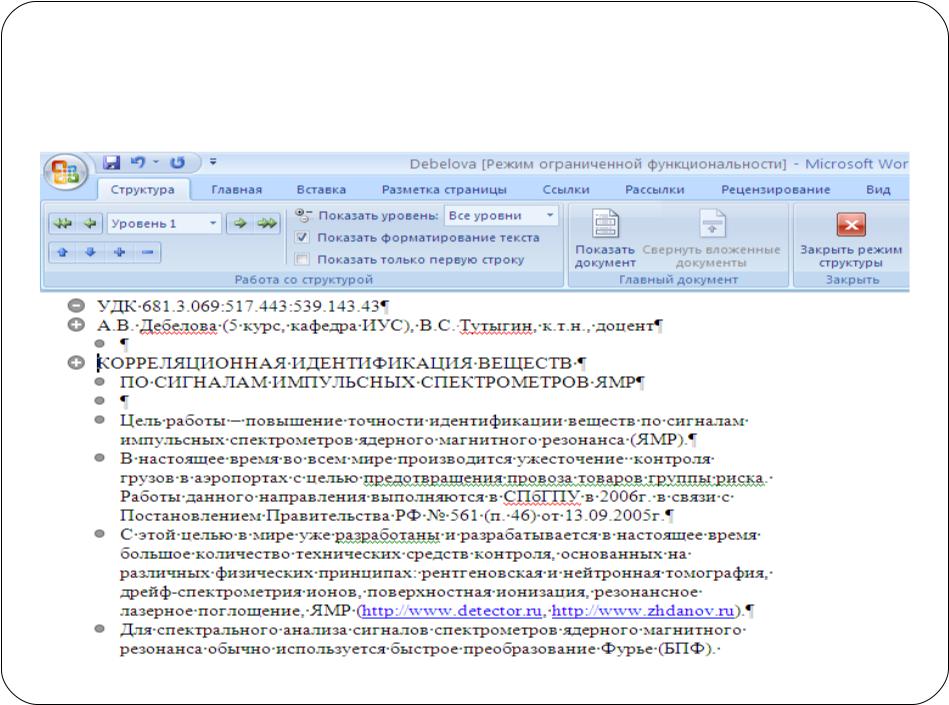This screenshot has height=705, width=949.
Task: Promote outline level single-left arrow
Action: pos(90,224)
